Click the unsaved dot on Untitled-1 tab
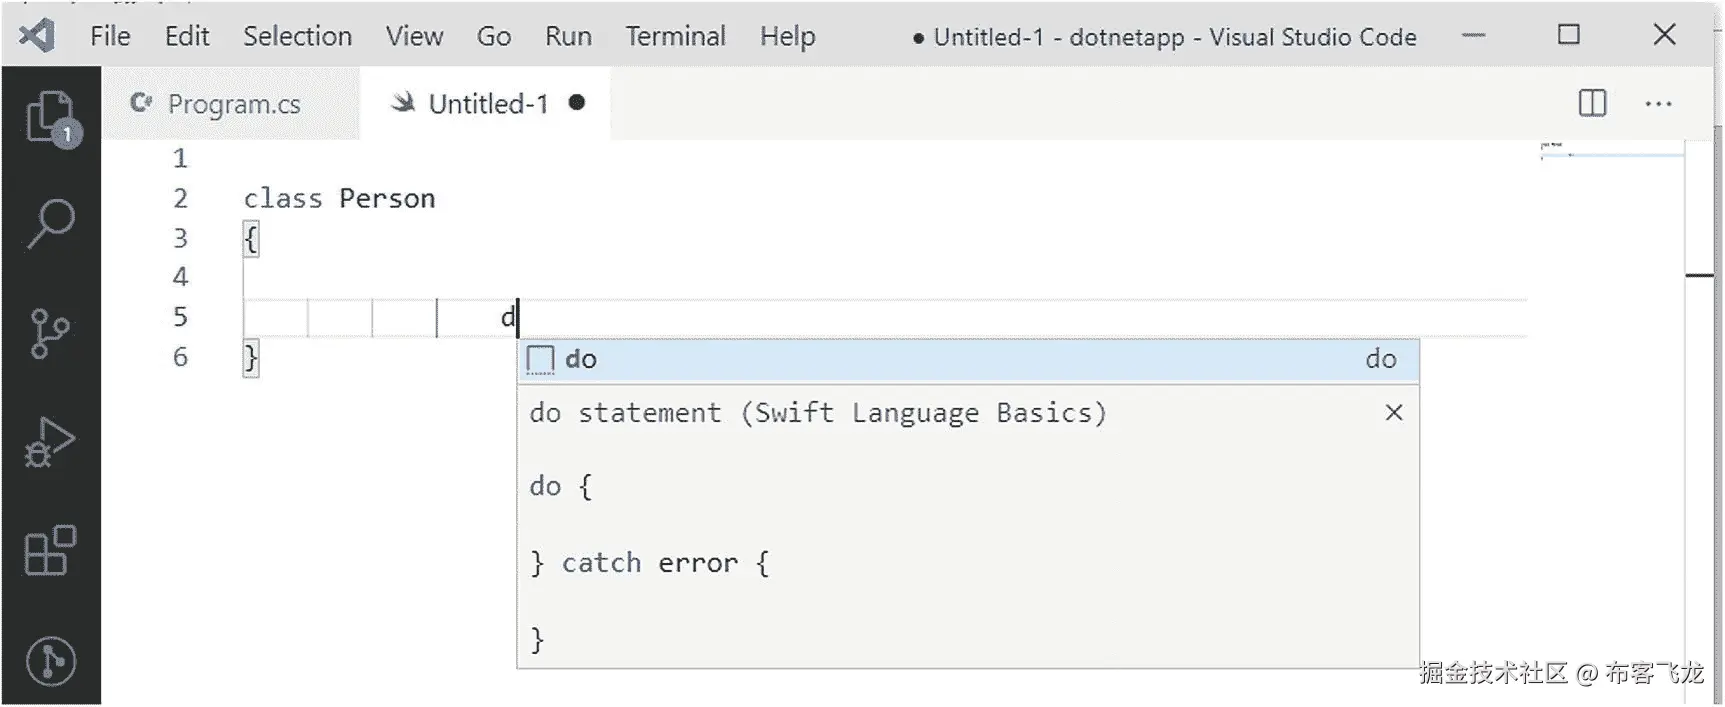The height and width of the screenshot is (707, 1725). (577, 102)
